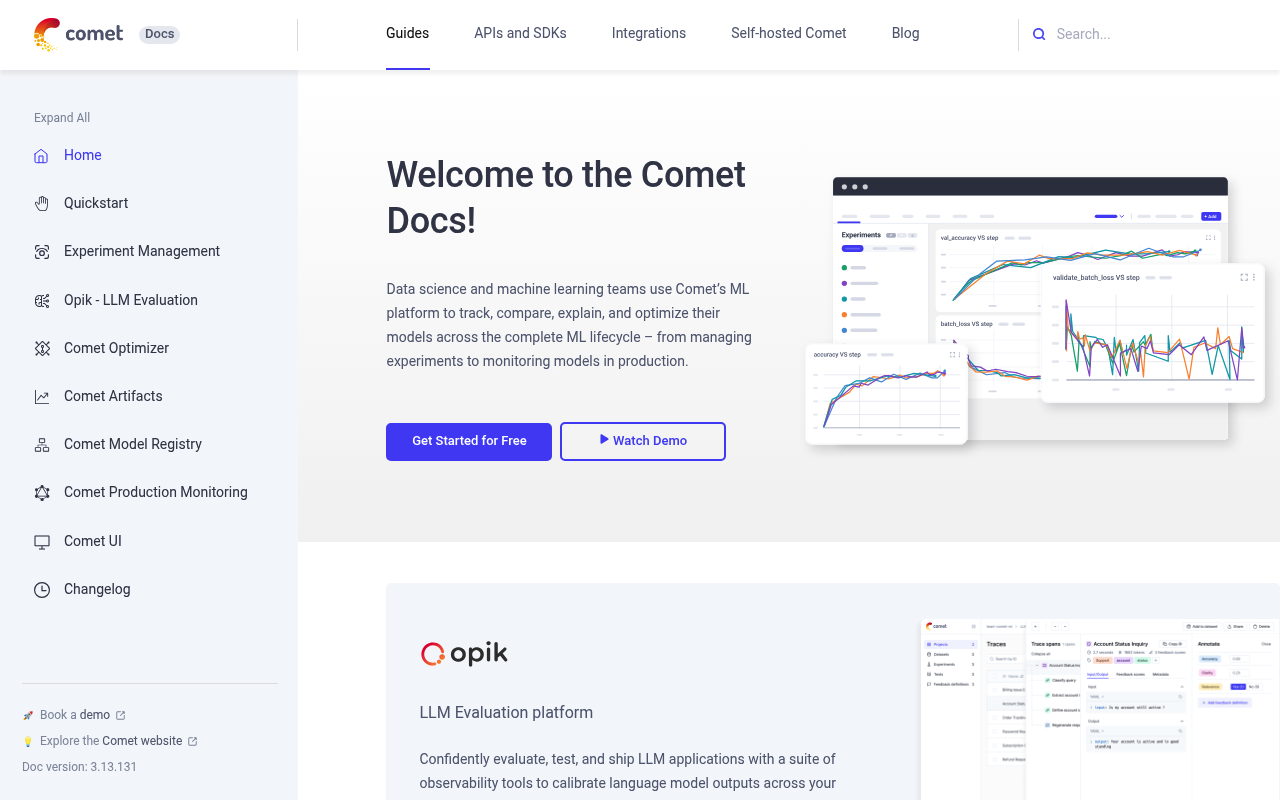Screen dimensions: 1280x800
Task: Click the Comet Model Registry icon
Action: [41, 445]
